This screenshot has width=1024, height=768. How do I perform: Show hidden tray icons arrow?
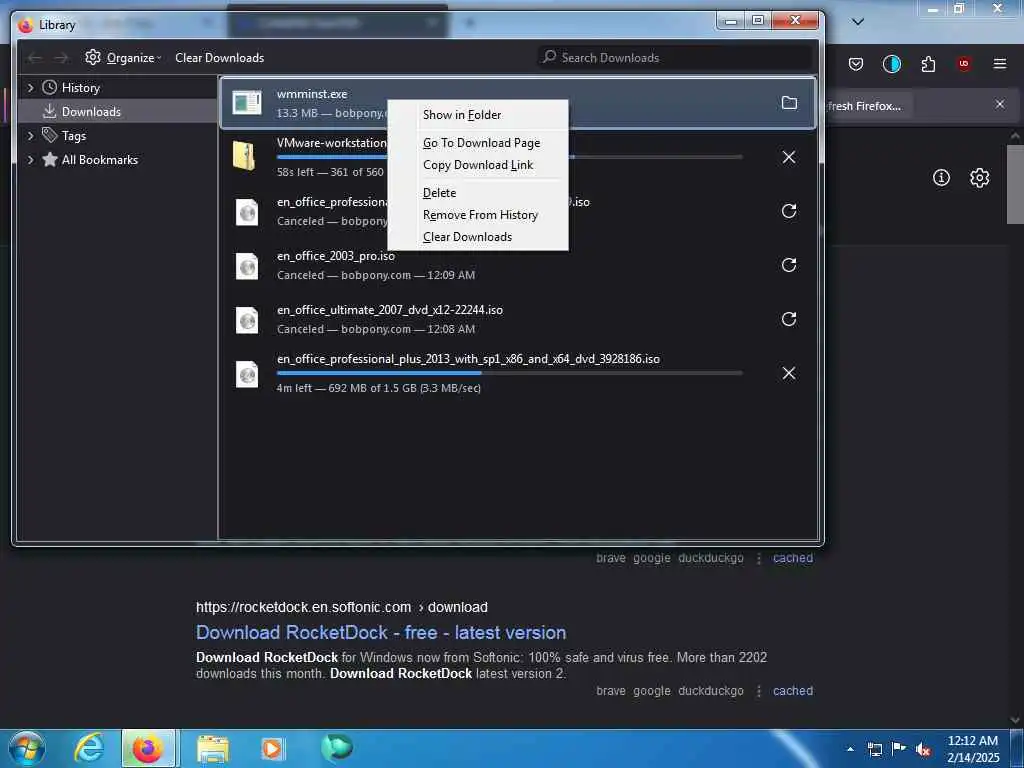850,749
